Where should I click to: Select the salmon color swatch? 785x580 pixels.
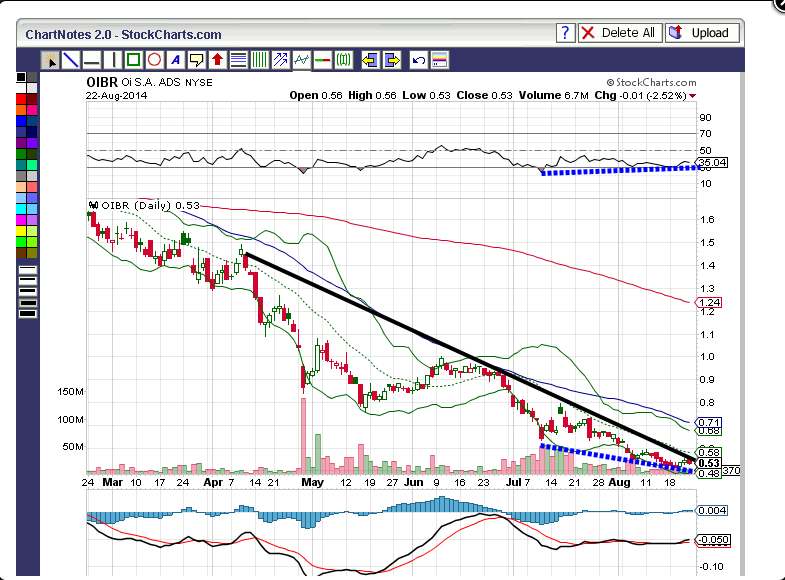pyautogui.click(x=32, y=187)
